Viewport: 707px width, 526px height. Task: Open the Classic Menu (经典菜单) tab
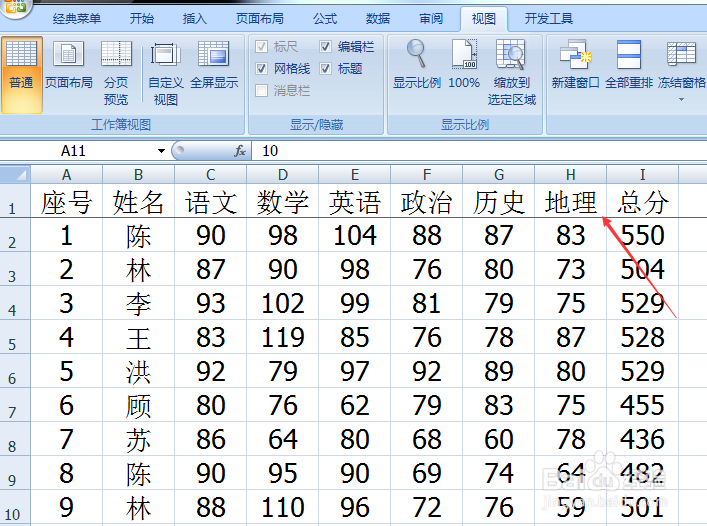(77, 19)
